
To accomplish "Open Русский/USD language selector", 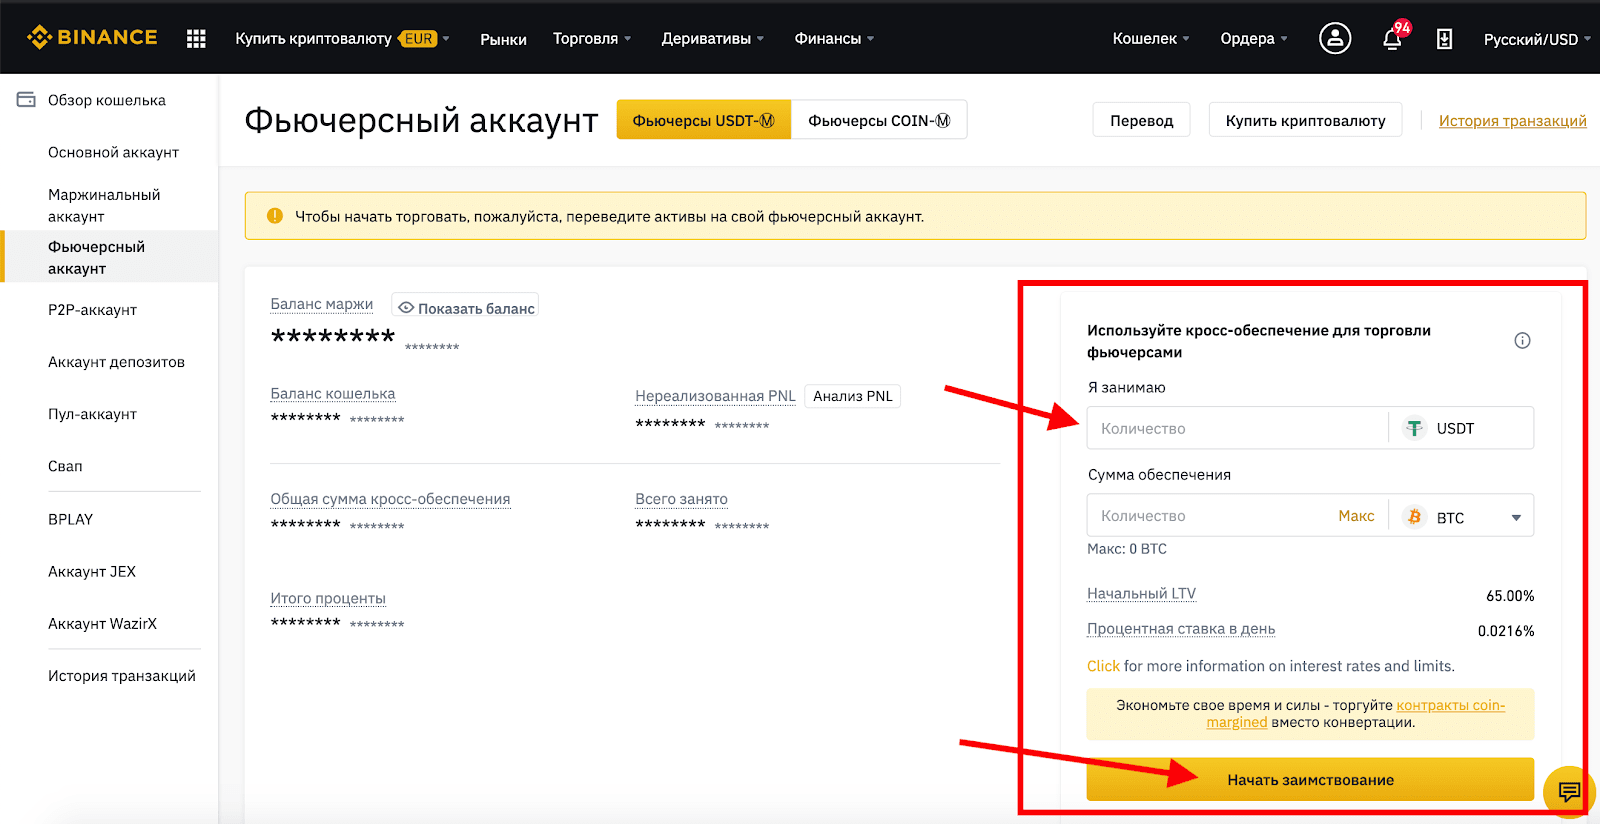I will click(x=1537, y=39).
